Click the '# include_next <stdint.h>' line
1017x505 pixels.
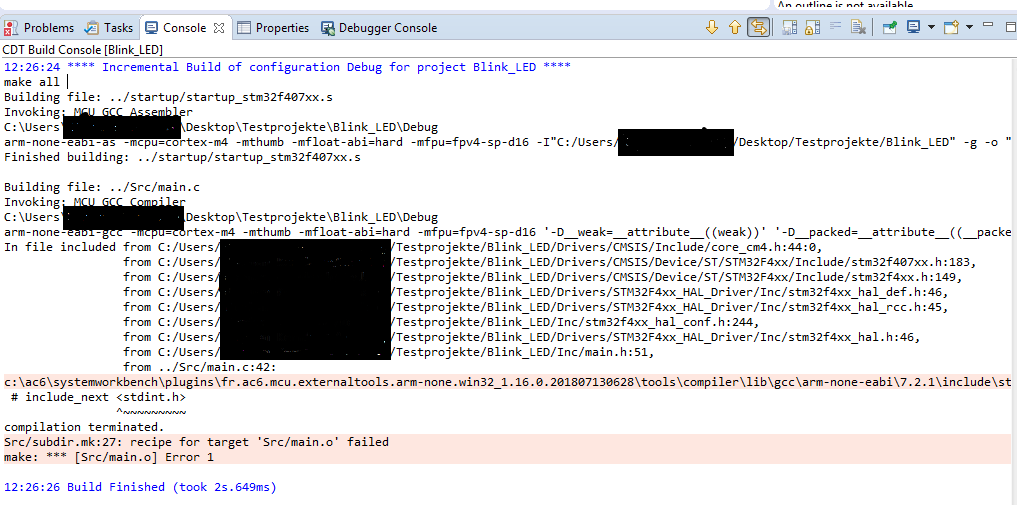(98, 397)
